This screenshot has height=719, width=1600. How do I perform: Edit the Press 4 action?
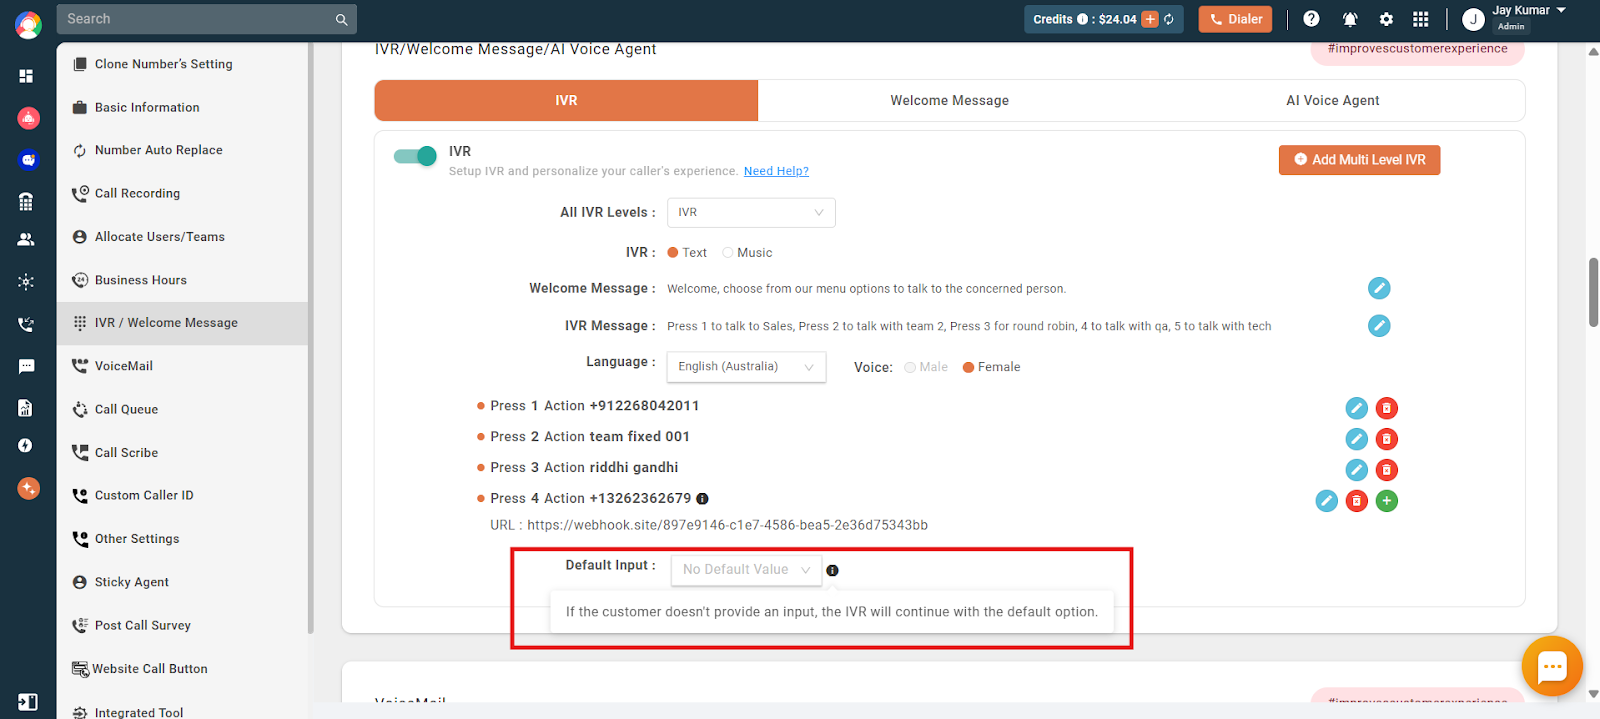[1326, 501]
